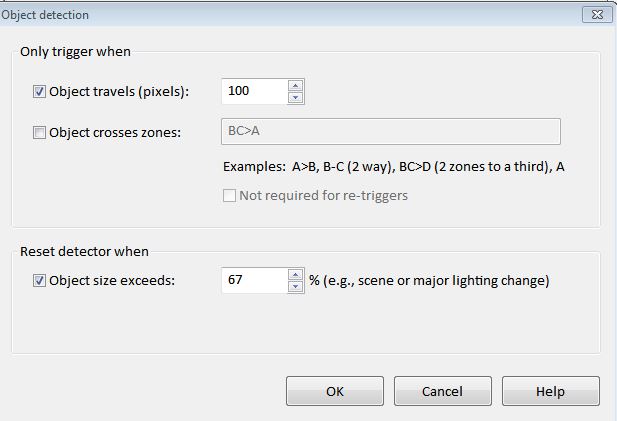The height and width of the screenshot is (421, 617).
Task: Click the zones text field showing BC>A
Action: coord(389,132)
